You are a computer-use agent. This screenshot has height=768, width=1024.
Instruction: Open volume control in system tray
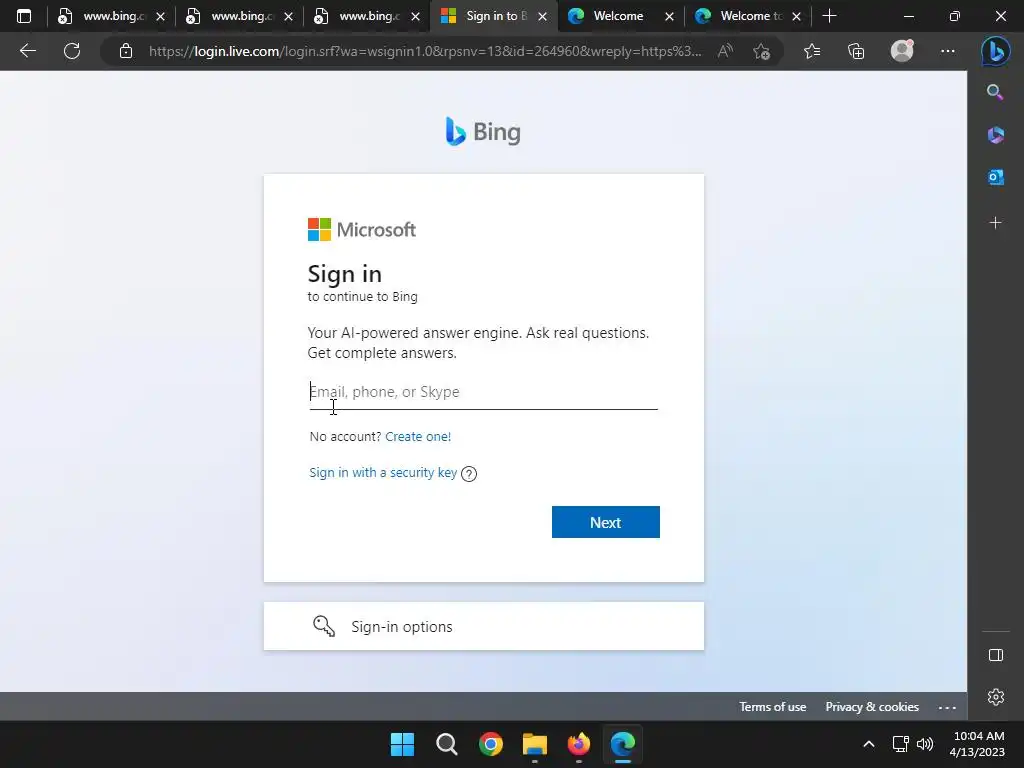[x=925, y=744]
